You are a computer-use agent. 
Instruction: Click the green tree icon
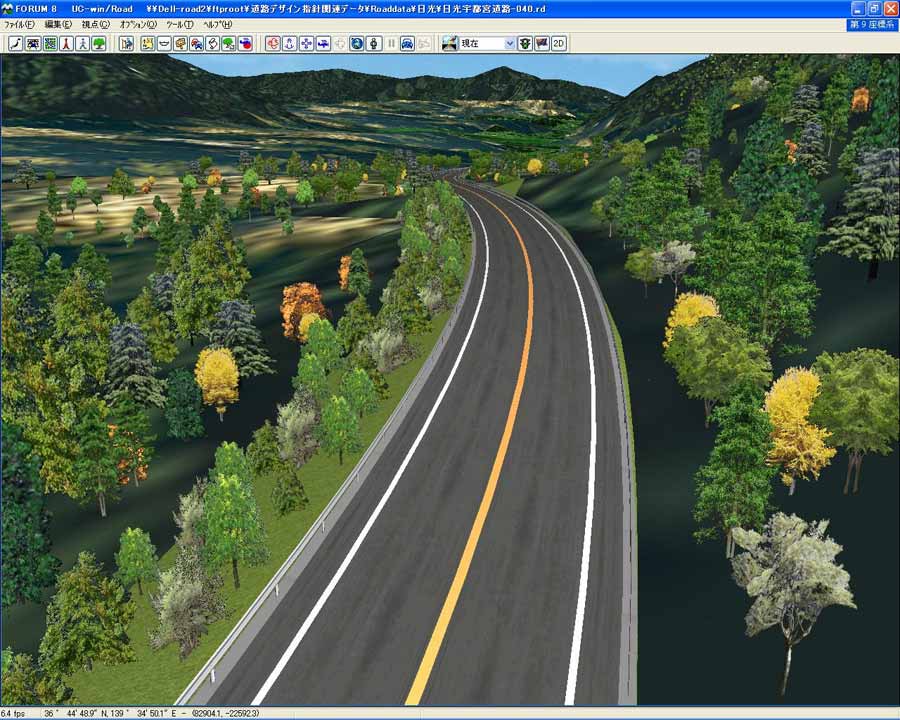point(99,44)
